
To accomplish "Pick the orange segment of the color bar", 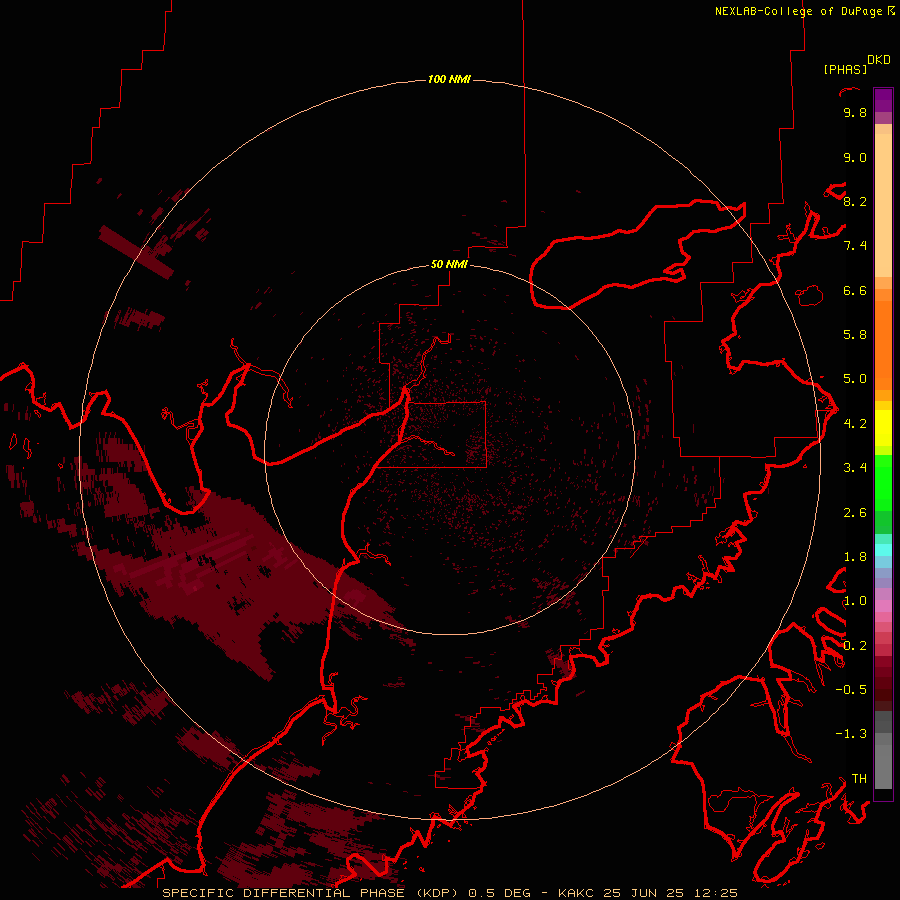I will [883, 344].
